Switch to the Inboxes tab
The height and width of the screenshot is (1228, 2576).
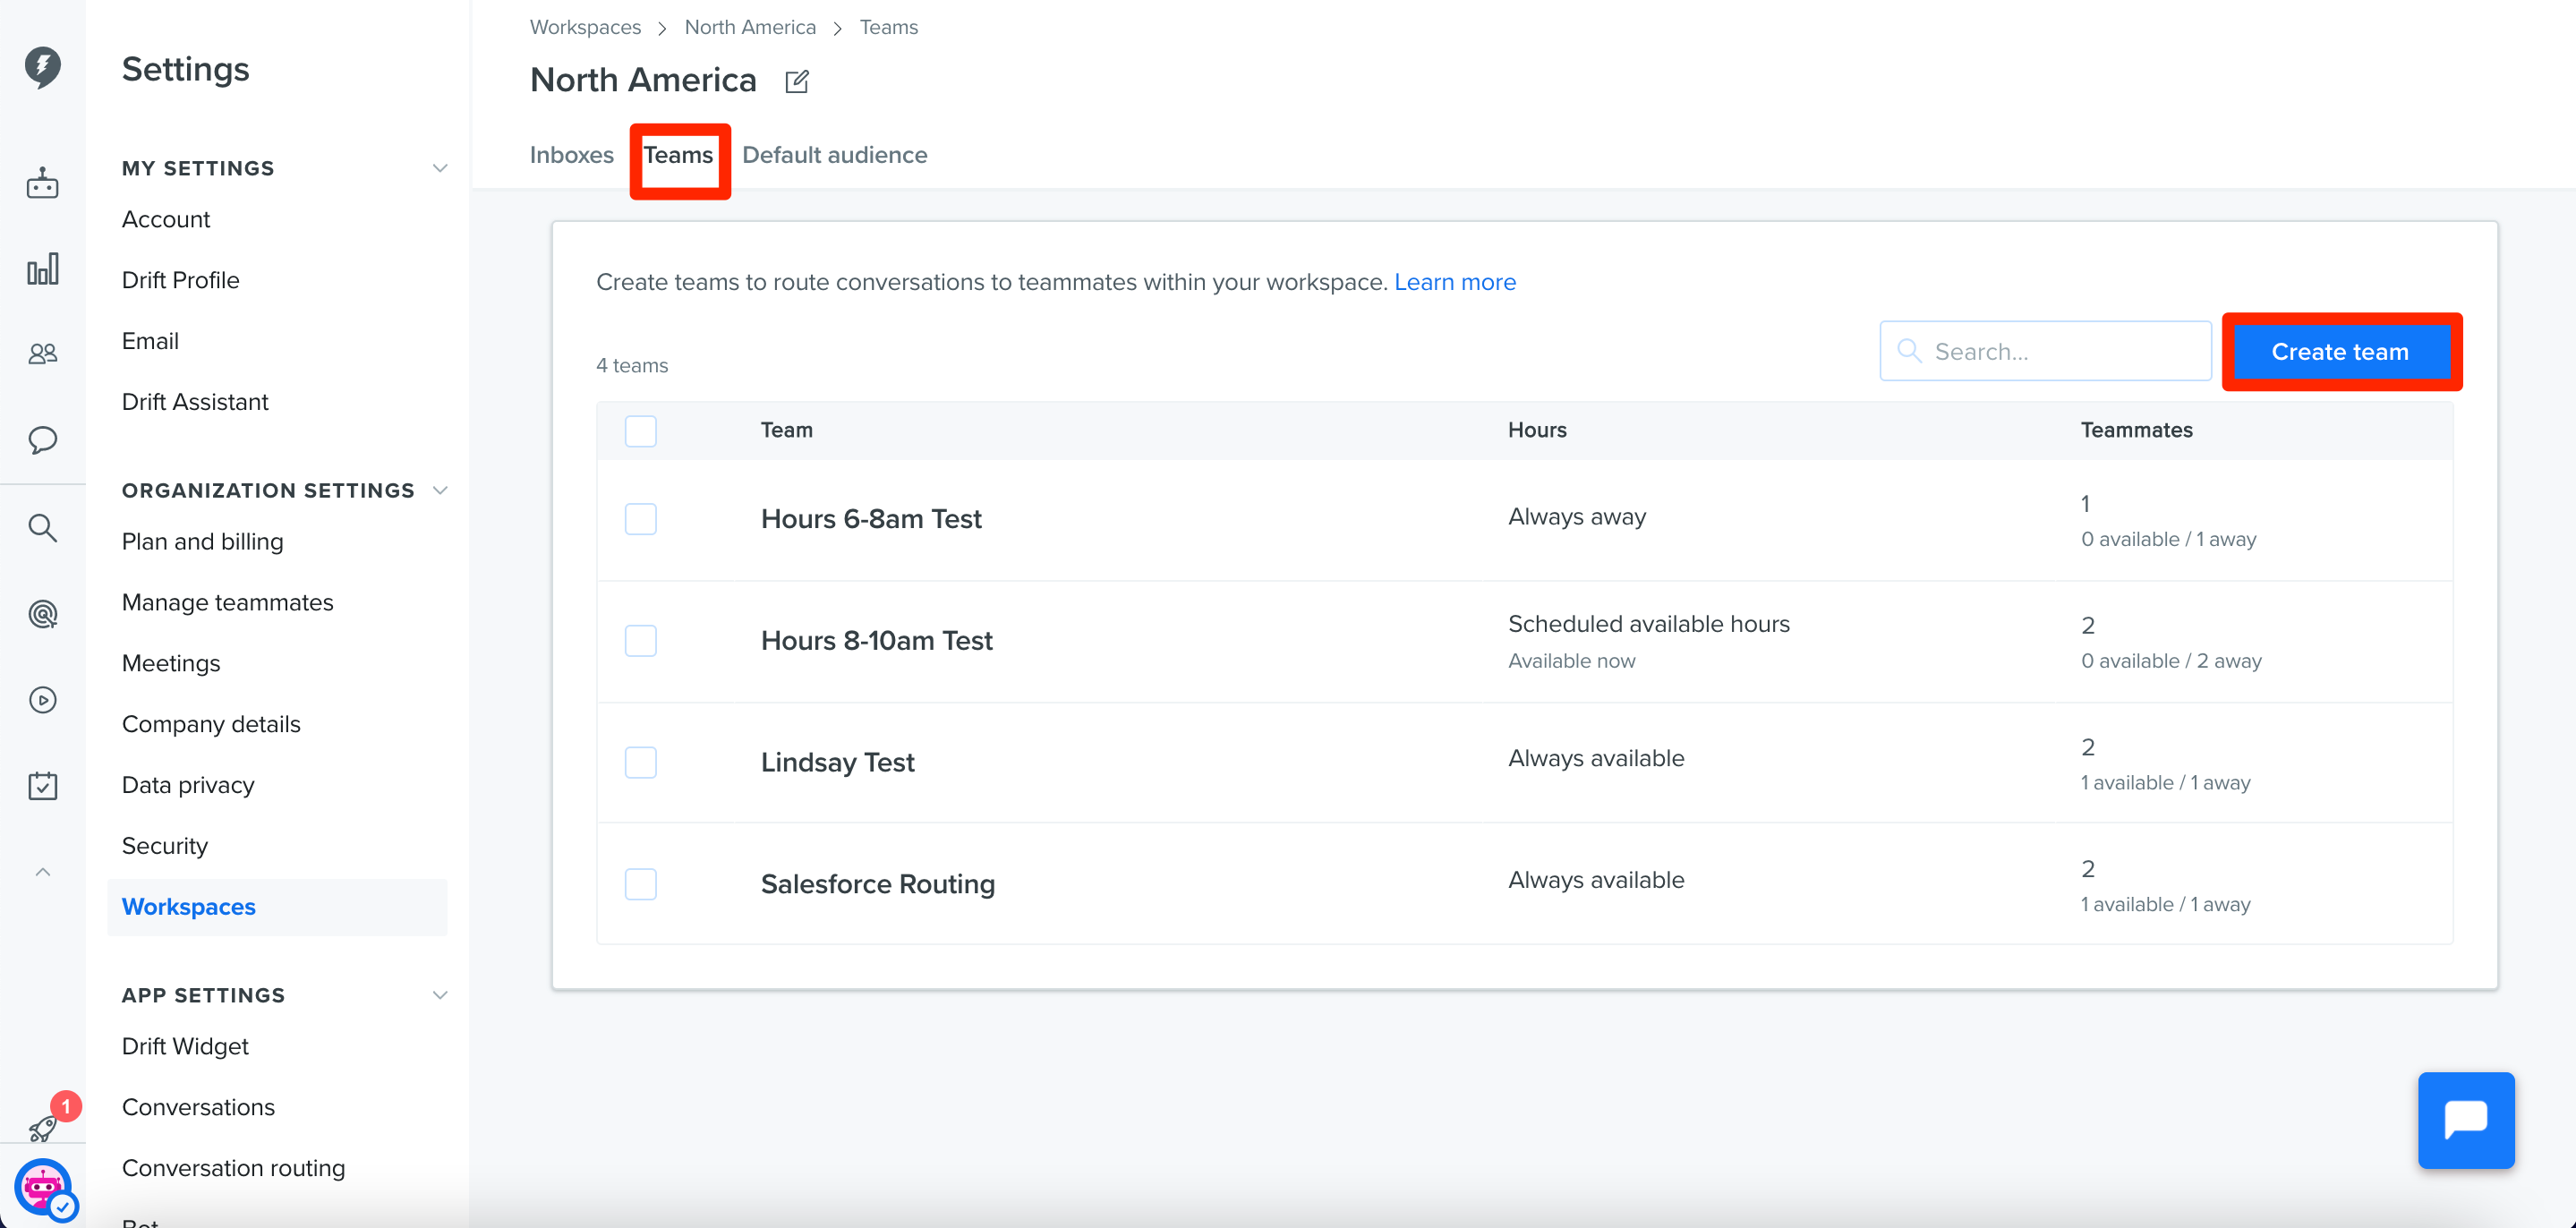[x=571, y=155]
